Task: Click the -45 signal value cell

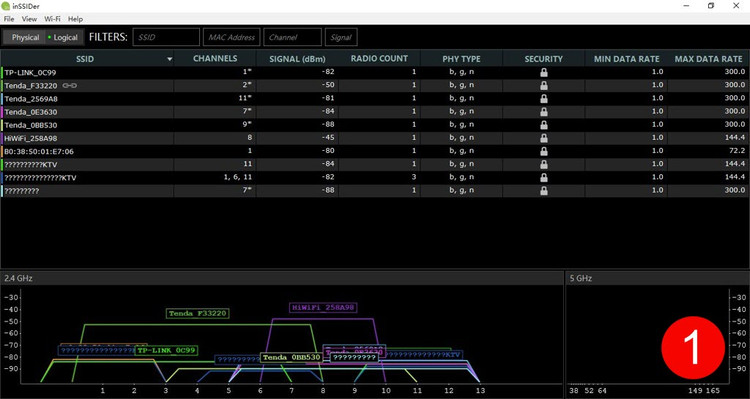Action: point(298,138)
